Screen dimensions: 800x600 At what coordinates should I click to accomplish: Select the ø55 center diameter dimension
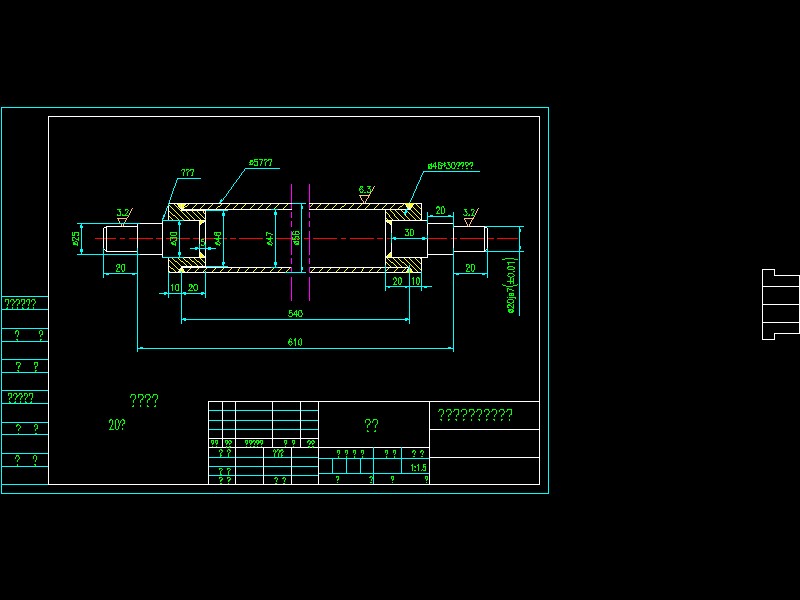pyautogui.click(x=295, y=237)
